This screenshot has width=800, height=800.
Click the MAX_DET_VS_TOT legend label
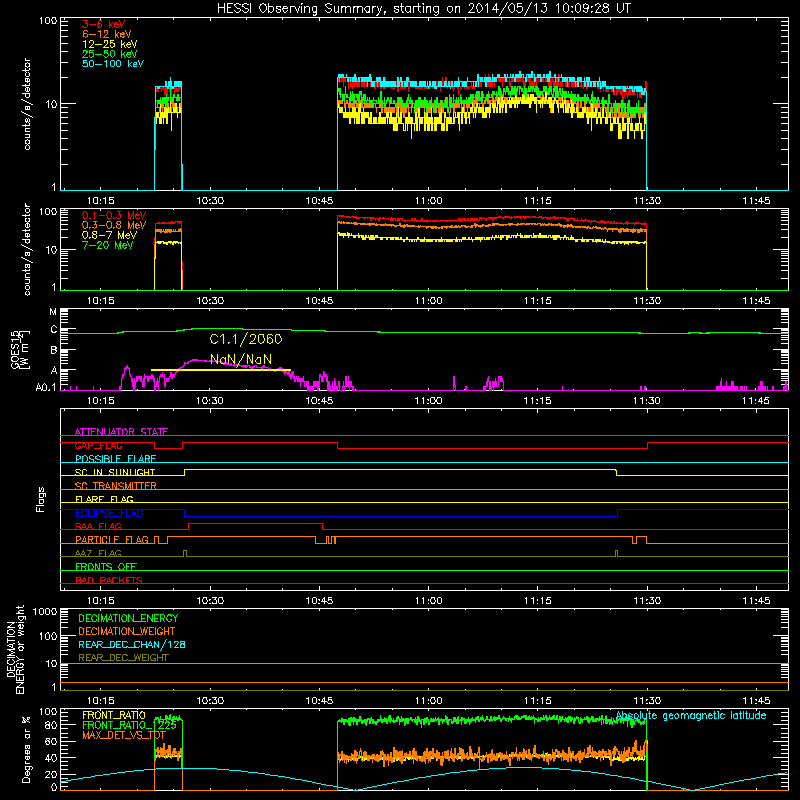[123, 735]
